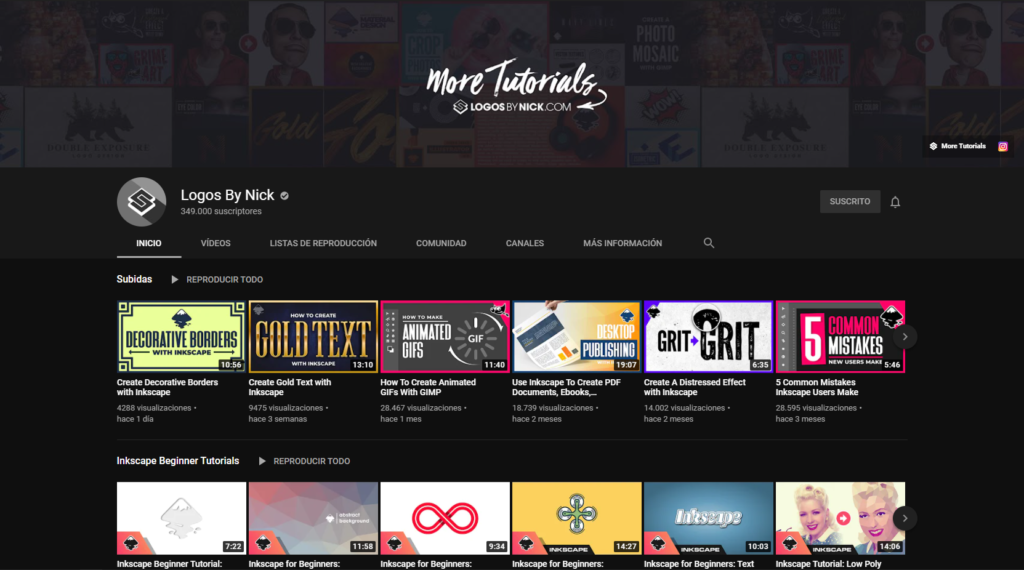
Task: Click title Use Inkscape To Create PDF
Action: pyautogui.click(x=566, y=387)
